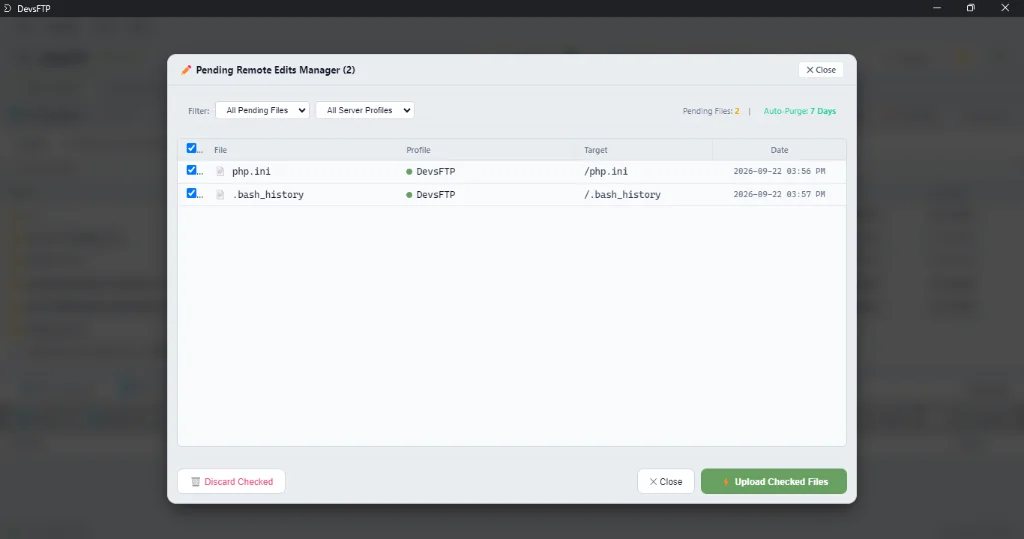The height and width of the screenshot is (539, 1024).
Task: Click Discard Checked button
Action: pos(231,482)
